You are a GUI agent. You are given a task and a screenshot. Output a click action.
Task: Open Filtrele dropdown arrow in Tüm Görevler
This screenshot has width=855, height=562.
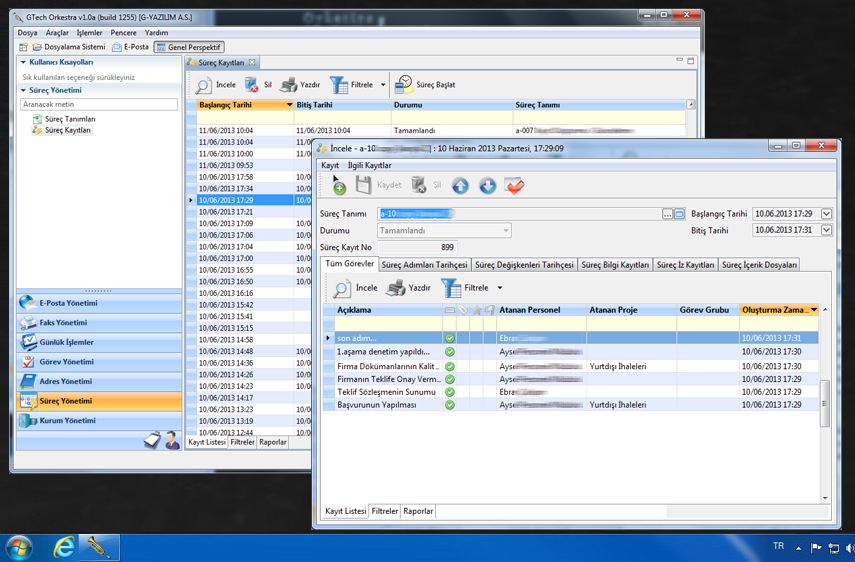click(500, 288)
